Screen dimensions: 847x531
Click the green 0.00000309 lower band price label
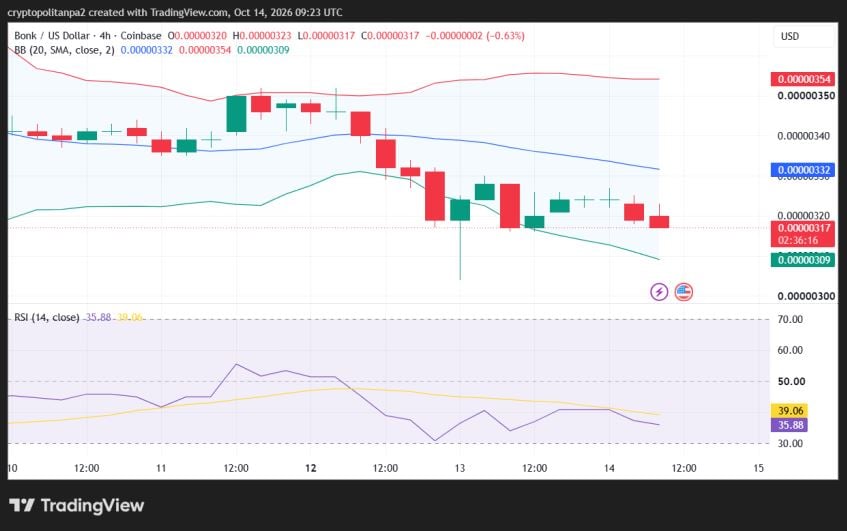click(803, 260)
